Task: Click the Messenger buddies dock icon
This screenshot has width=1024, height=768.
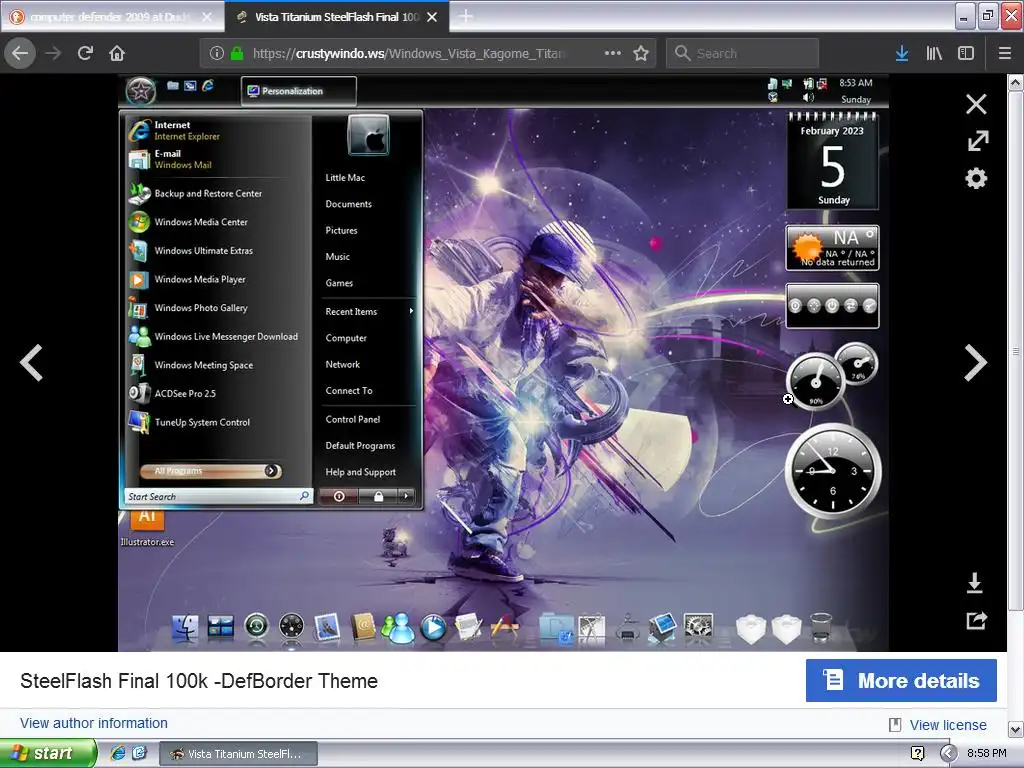Action: [x=398, y=628]
